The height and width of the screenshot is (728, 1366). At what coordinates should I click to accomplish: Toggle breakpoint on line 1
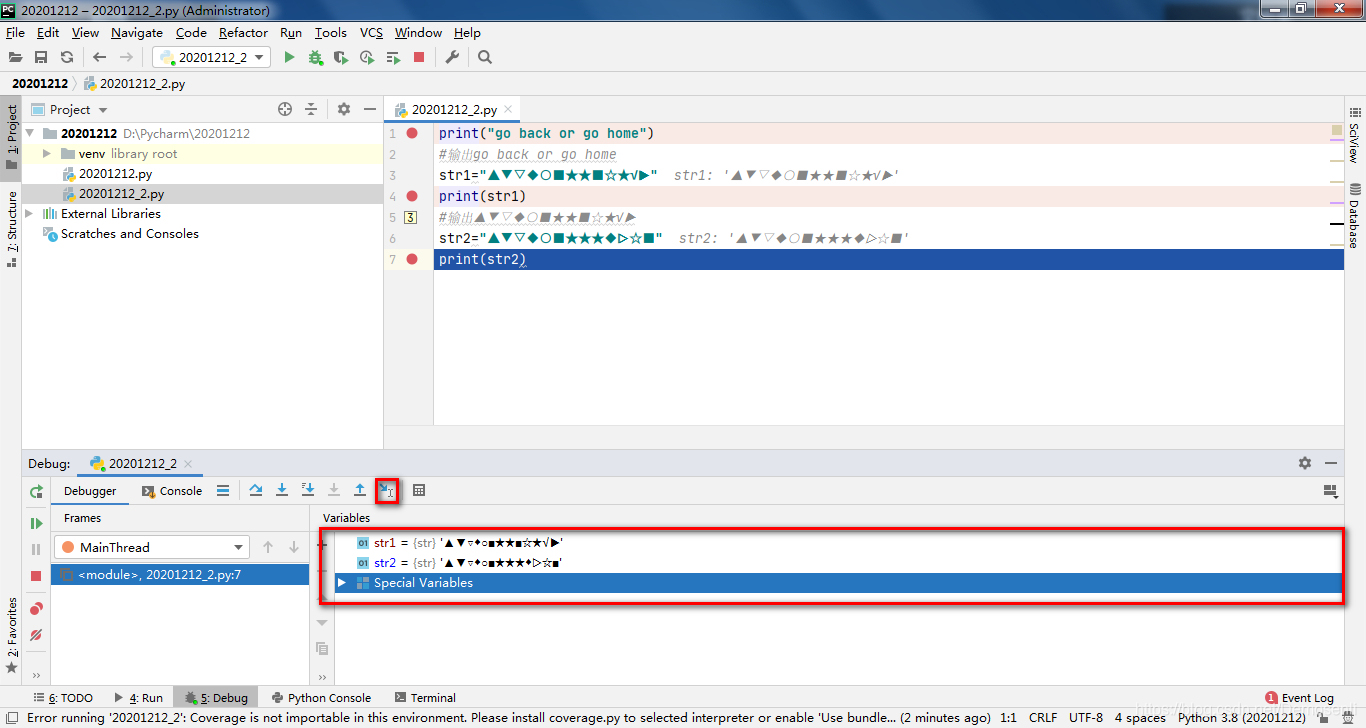412,133
